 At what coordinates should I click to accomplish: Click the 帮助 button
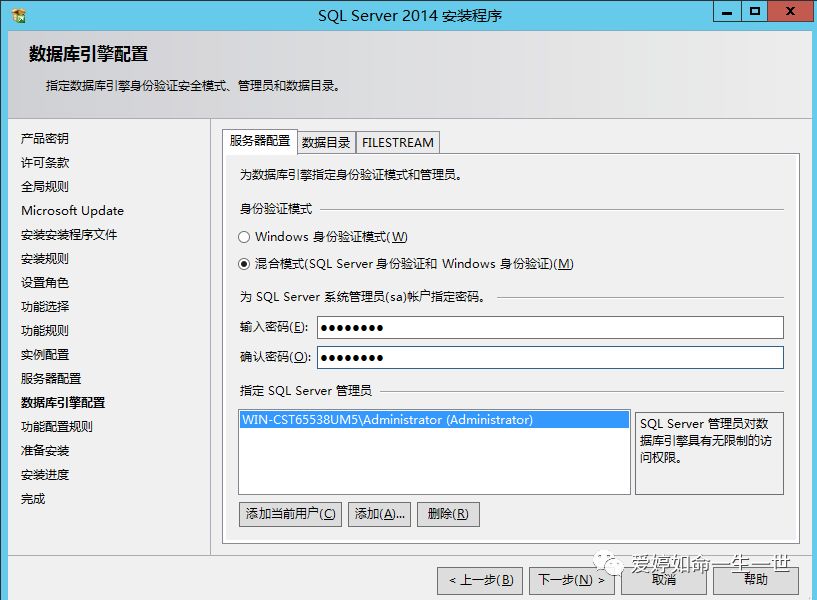pos(756,580)
